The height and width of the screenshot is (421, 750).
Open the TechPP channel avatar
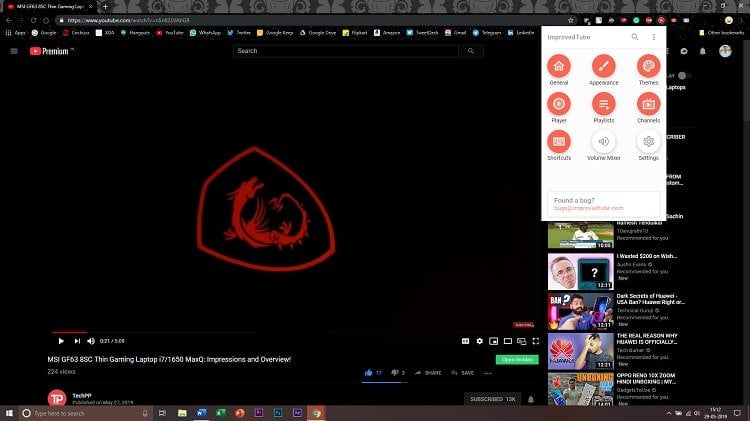tap(57, 398)
